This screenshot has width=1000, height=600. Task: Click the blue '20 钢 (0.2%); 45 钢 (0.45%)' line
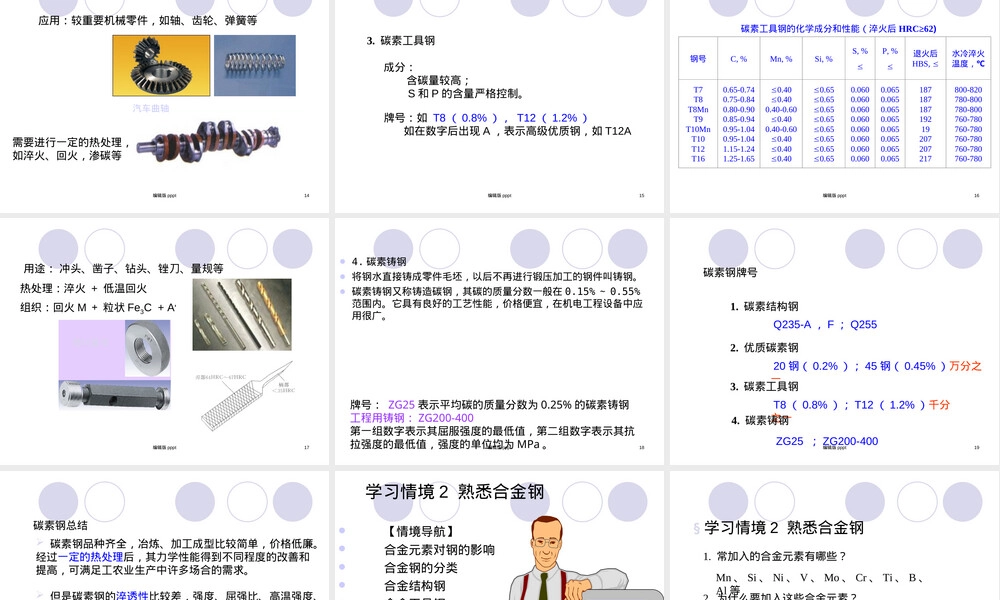click(859, 366)
